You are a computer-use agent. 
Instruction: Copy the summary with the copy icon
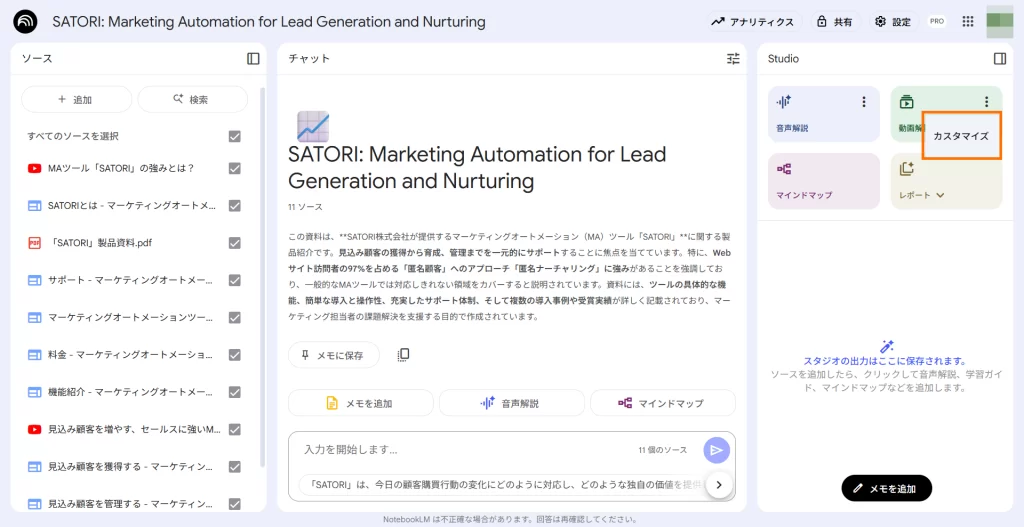click(x=404, y=355)
